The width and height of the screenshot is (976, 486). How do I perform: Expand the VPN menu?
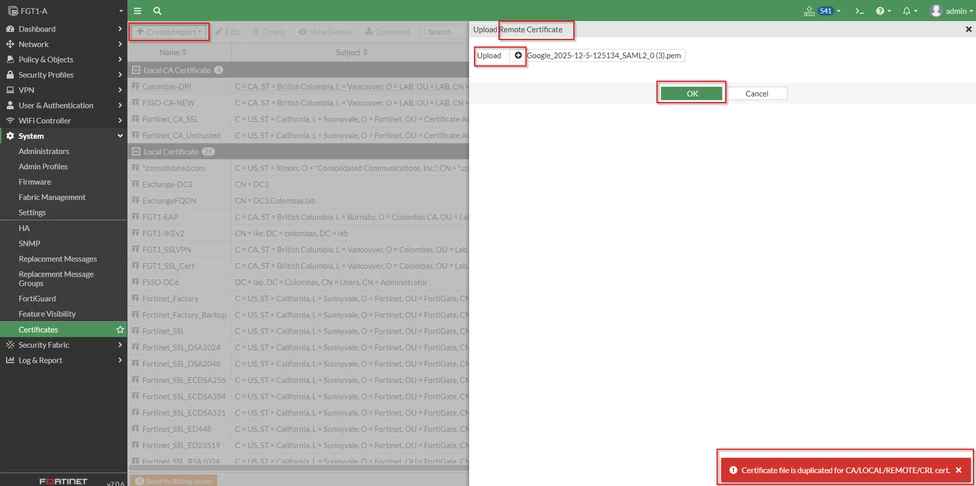click(x=120, y=90)
